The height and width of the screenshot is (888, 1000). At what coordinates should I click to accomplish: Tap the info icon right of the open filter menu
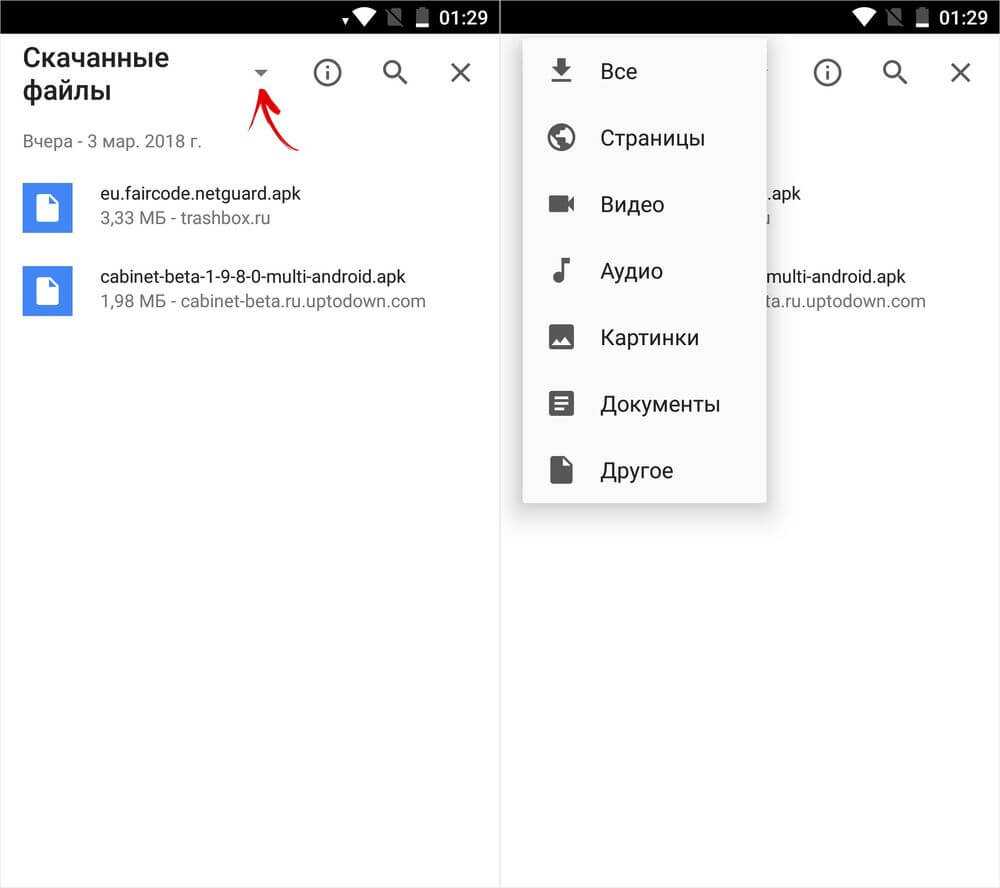tap(827, 73)
